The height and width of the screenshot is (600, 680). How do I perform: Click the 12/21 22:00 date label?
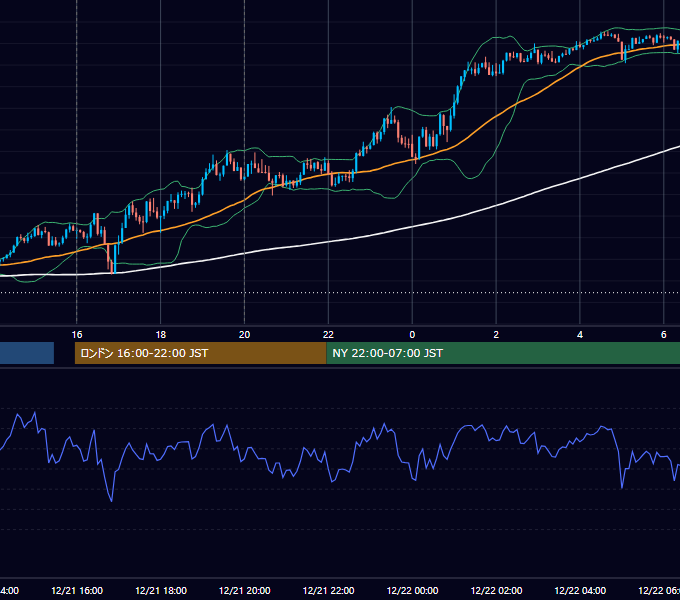[328, 590]
